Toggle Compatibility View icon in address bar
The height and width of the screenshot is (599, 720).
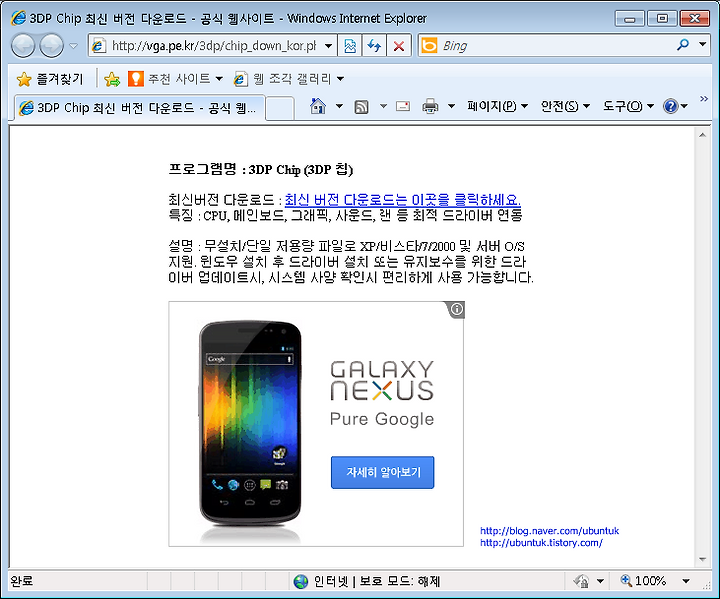[350, 46]
